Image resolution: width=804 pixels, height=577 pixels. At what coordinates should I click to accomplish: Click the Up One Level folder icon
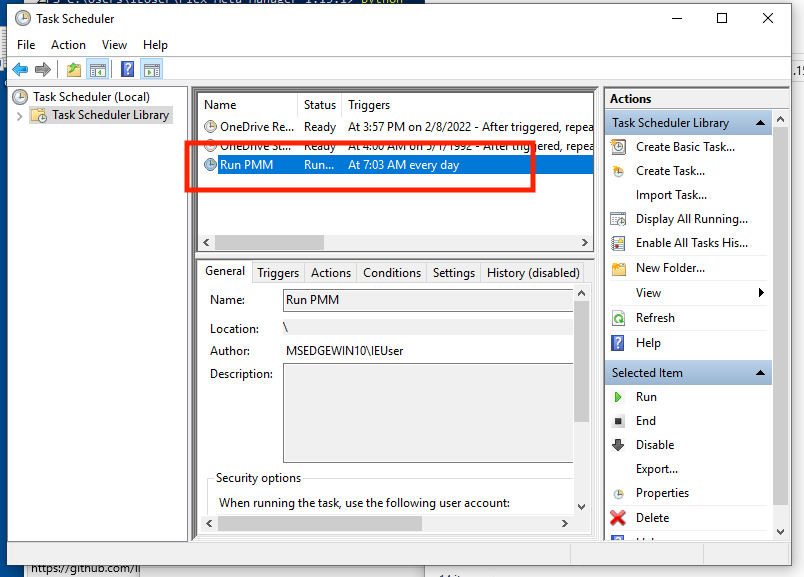pos(74,69)
